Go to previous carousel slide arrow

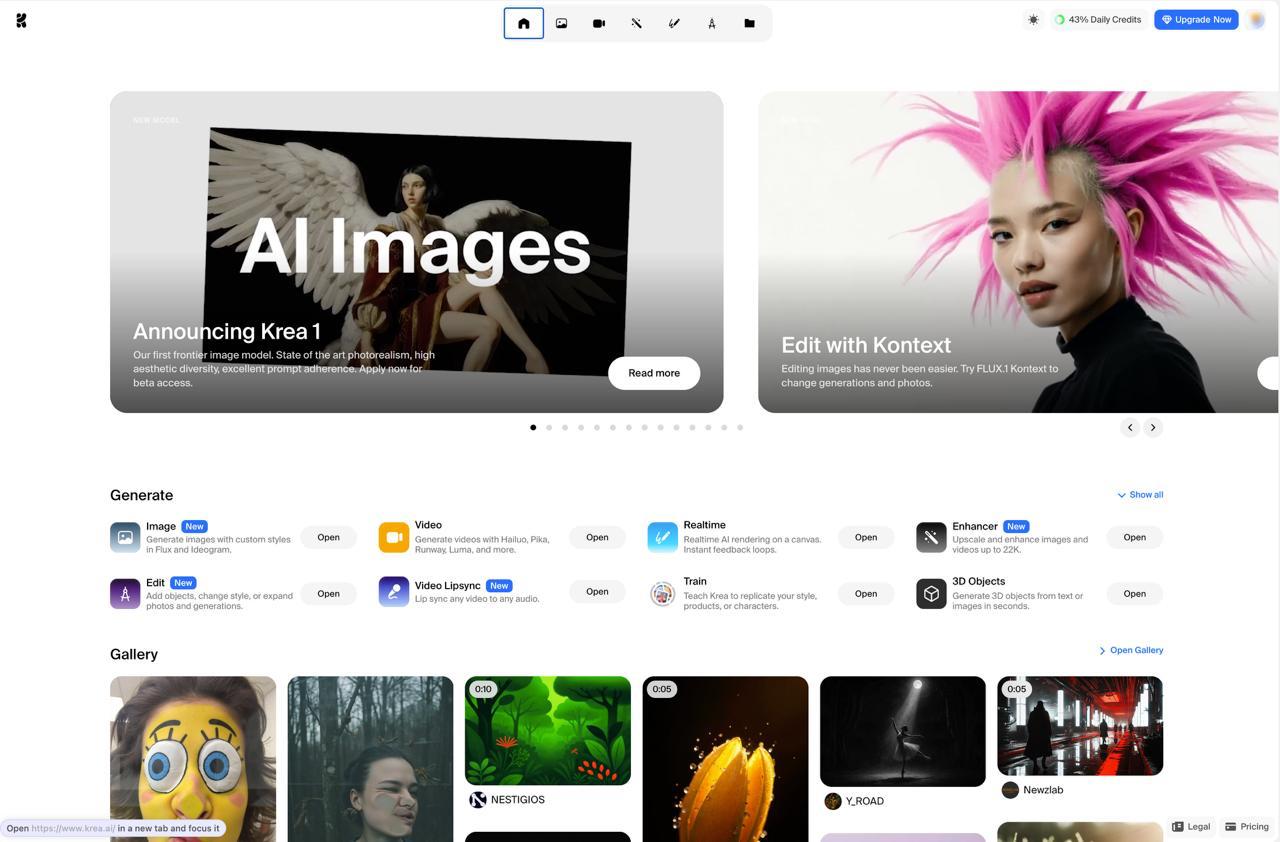(x=1130, y=427)
